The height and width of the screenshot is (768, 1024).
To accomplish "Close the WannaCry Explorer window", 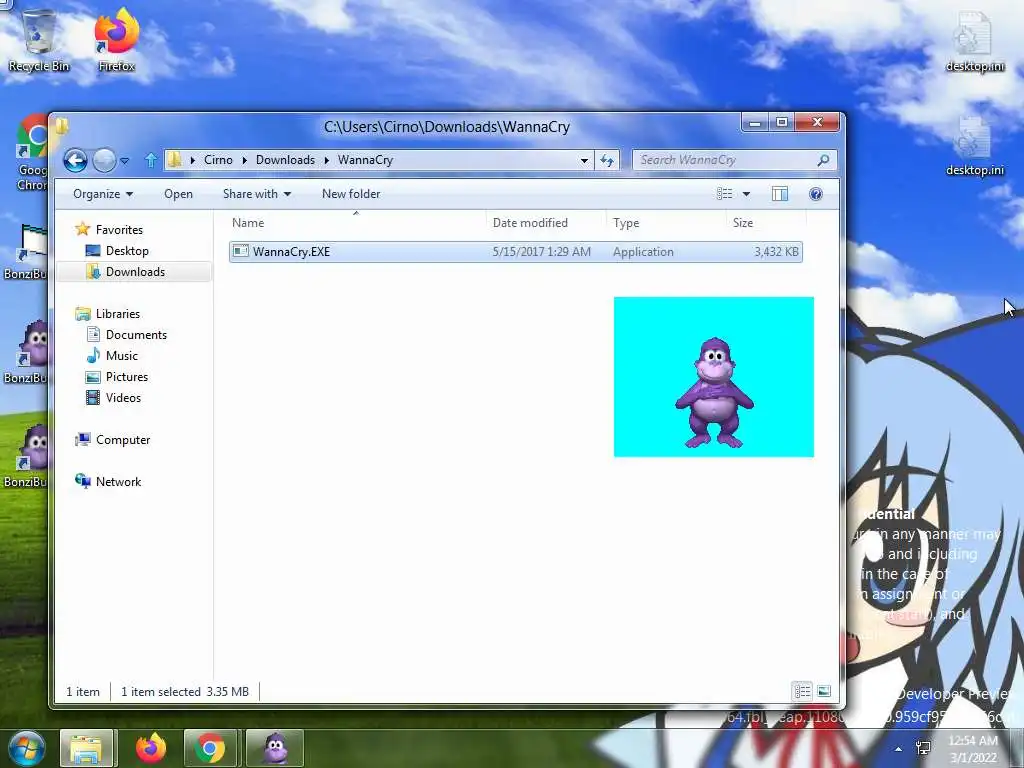I will (817, 122).
